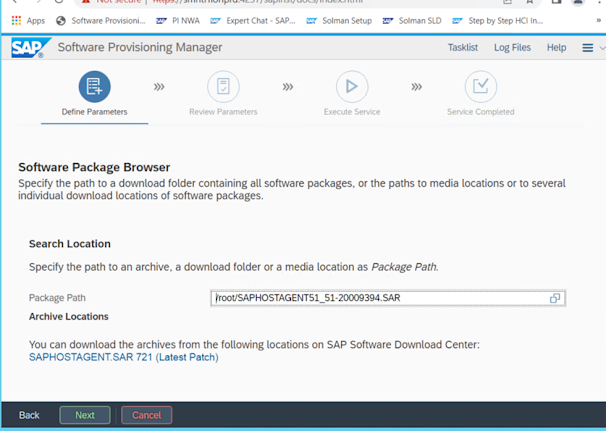Viewport: 606px width, 431px height.
Task: Click the Archive Locations heading
Action: coord(69,317)
